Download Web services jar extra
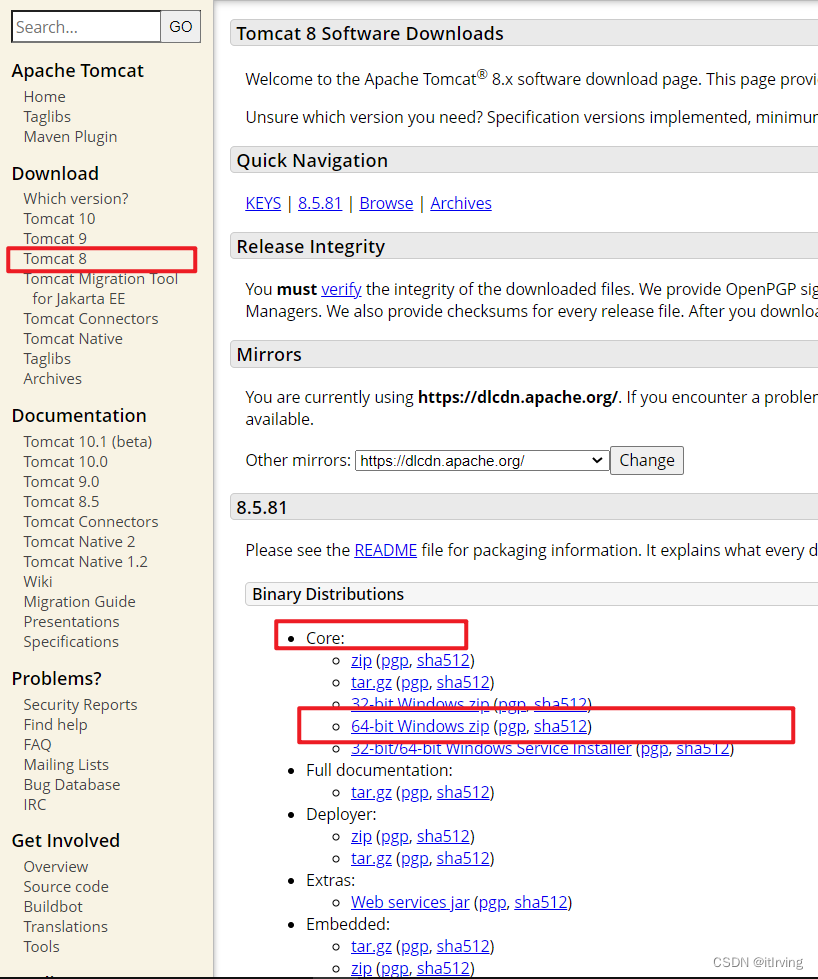The height and width of the screenshot is (979, 818). click(x=410, y=902)
